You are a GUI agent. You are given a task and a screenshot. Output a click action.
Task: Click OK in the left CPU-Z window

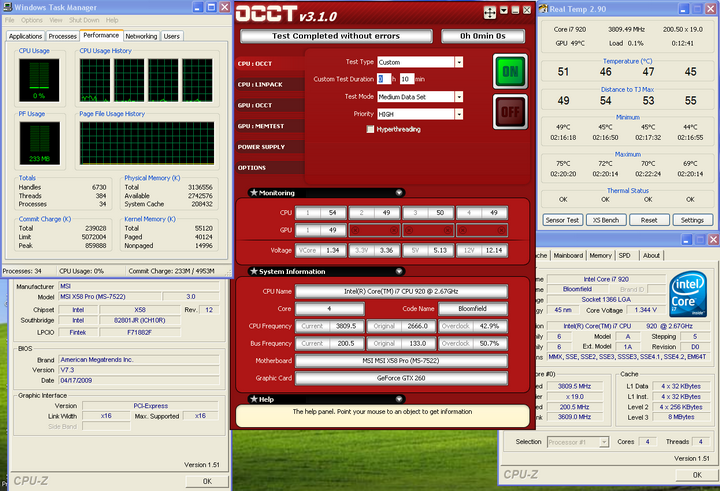[x=207, y=481]
